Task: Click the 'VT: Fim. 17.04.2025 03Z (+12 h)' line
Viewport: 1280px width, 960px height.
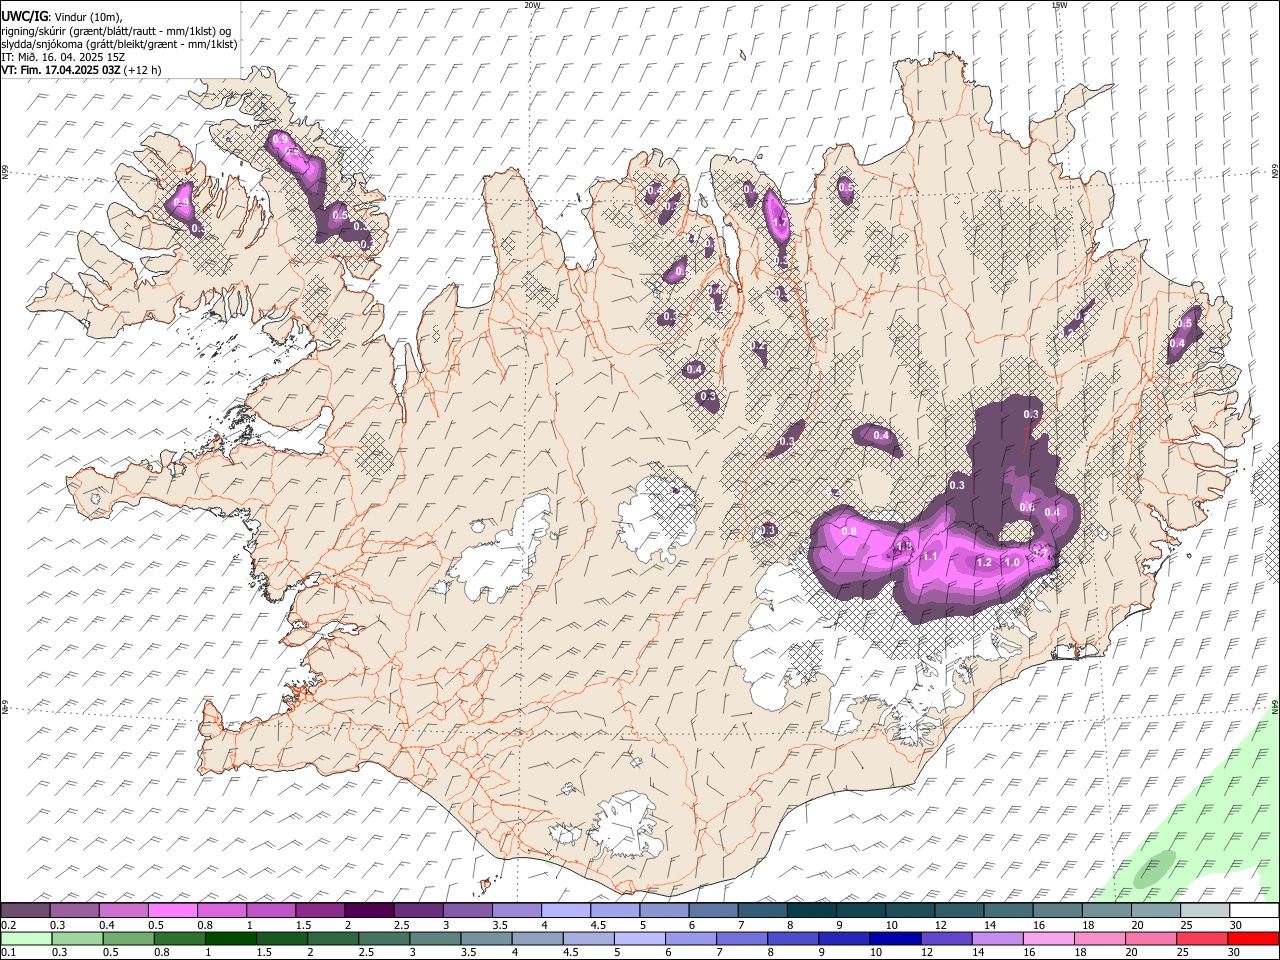Action: [81, 70]
